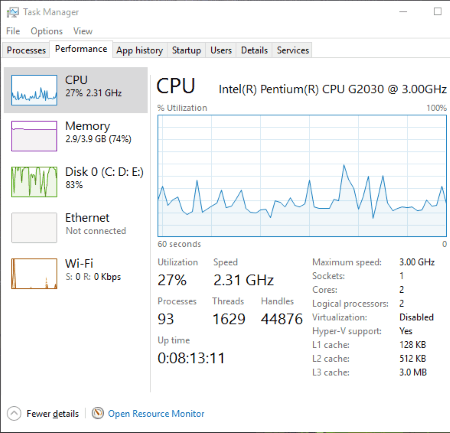This screenshot has width=450, height=433.
Task: Open the Options menu
Action: (x=47, y=31)
